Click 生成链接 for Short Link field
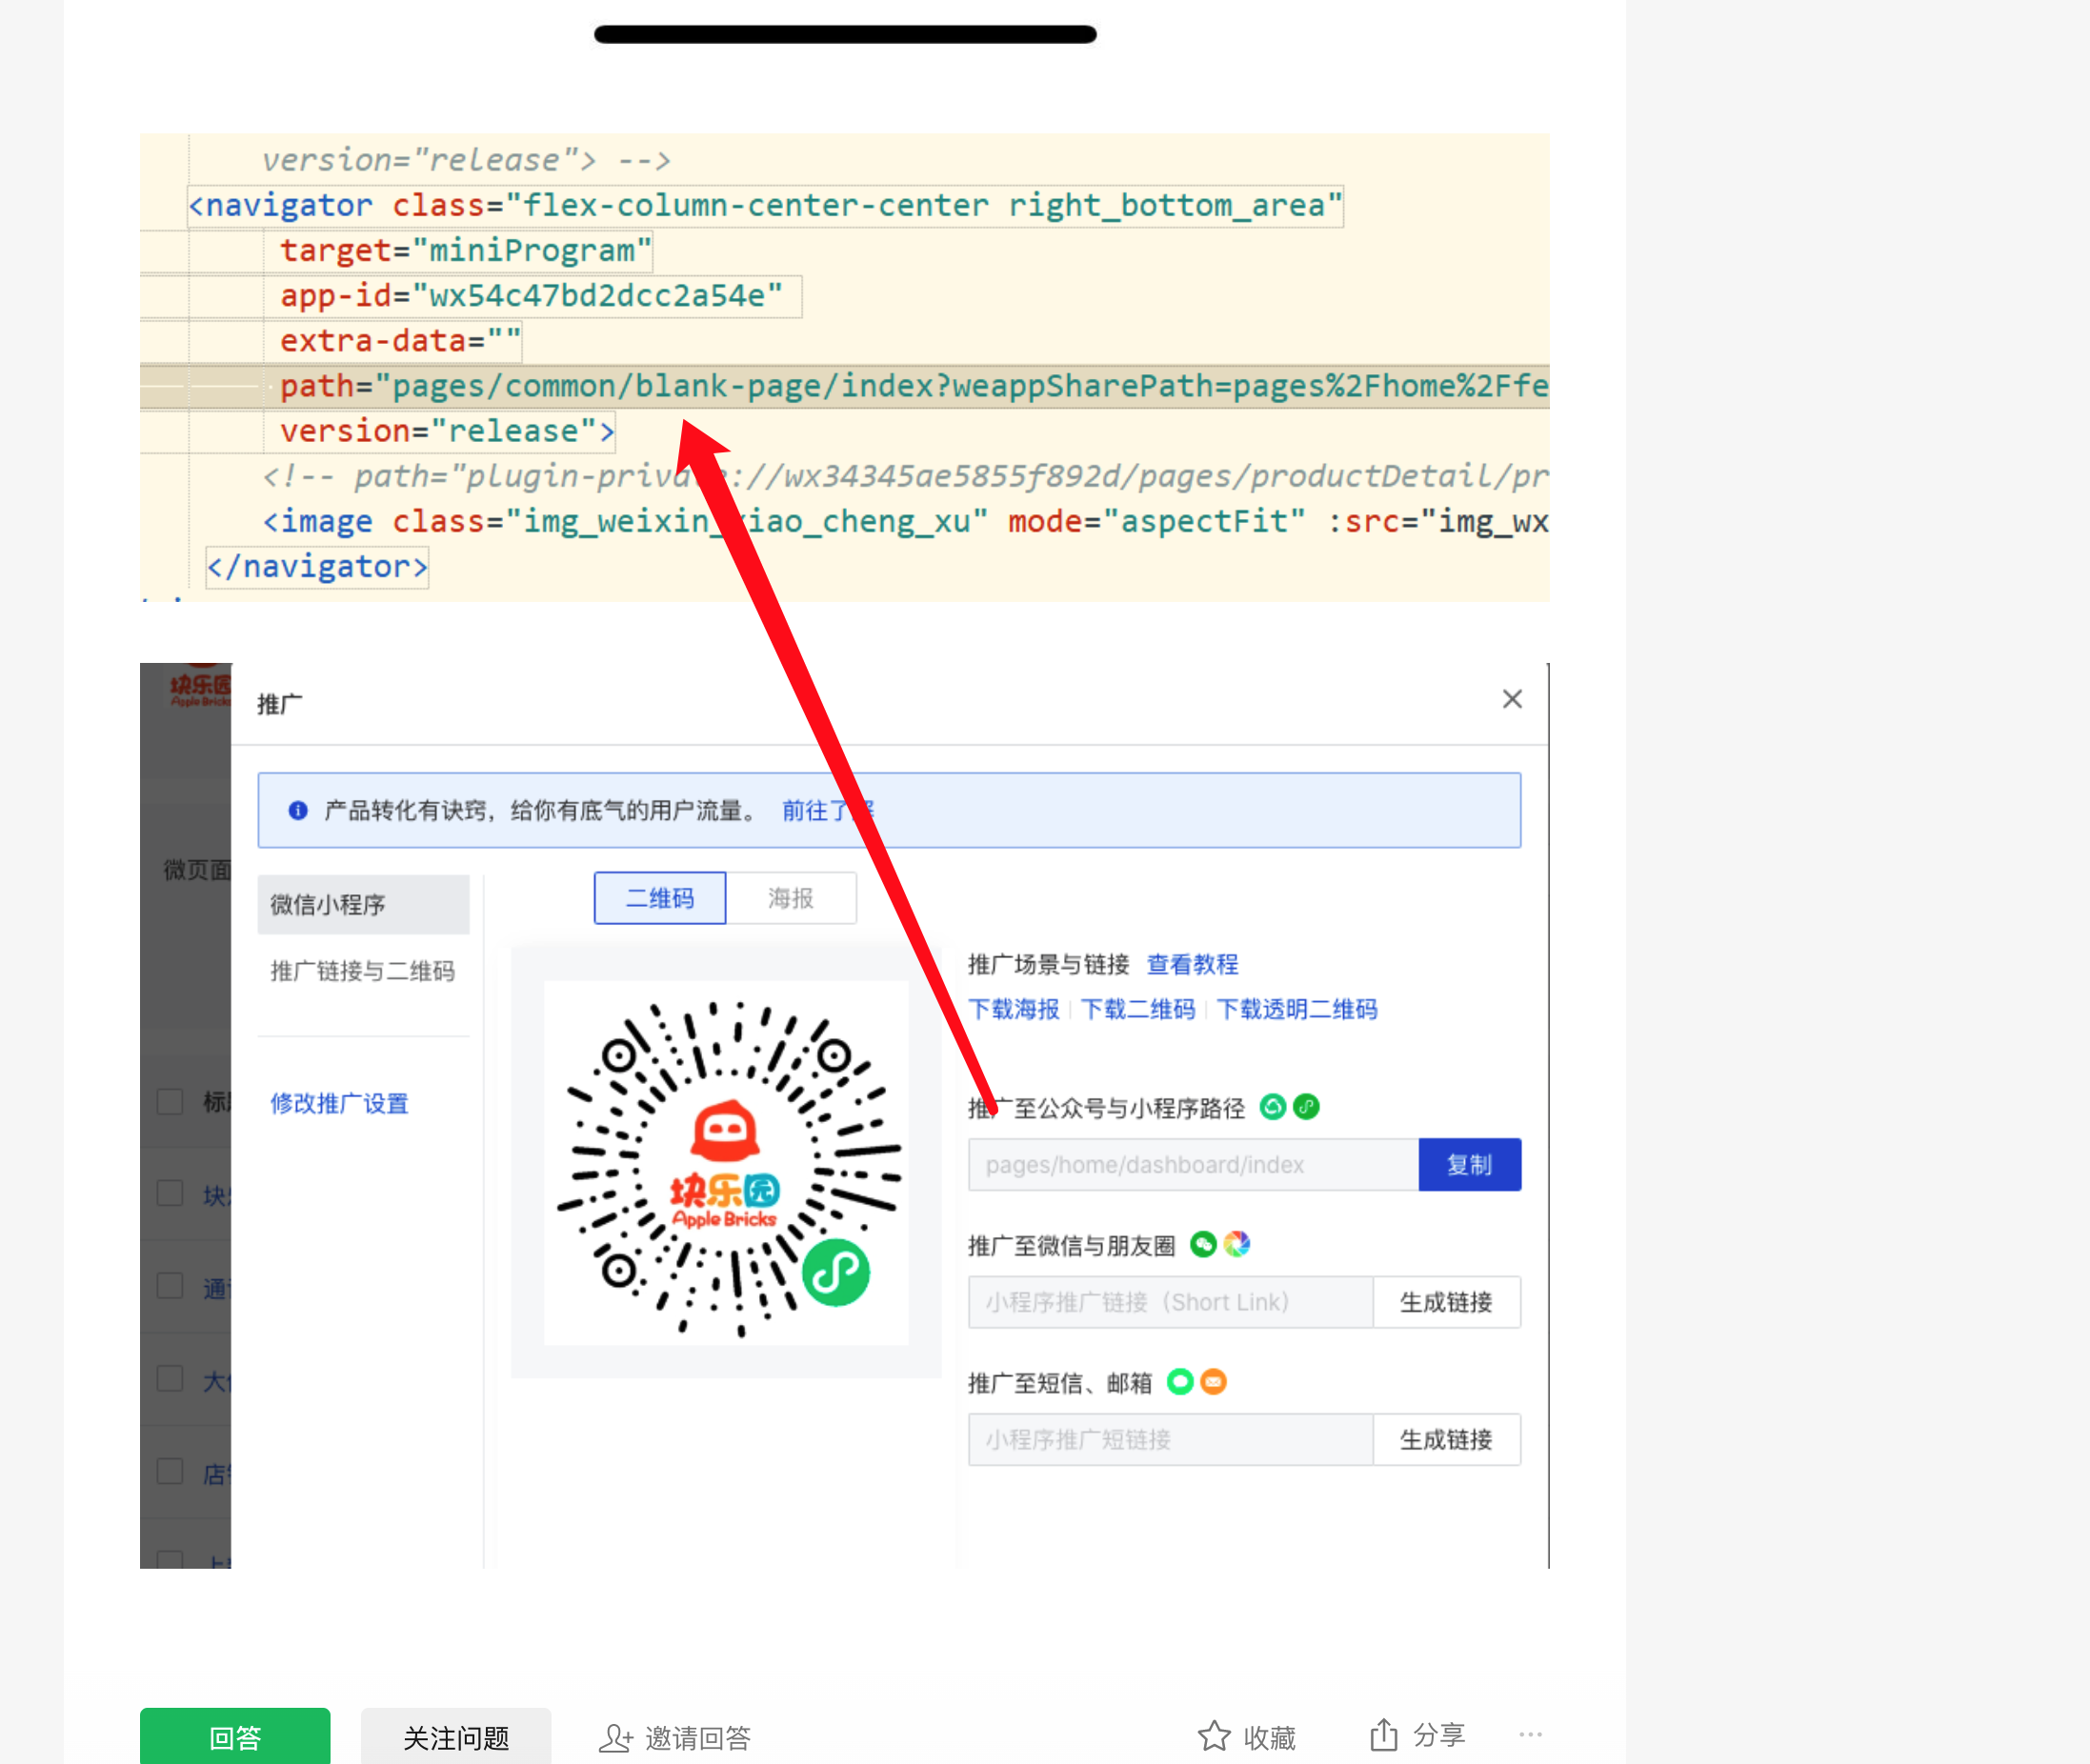Image resolution: width=2090 pixels, height=1764 pixels. 1445,1302
